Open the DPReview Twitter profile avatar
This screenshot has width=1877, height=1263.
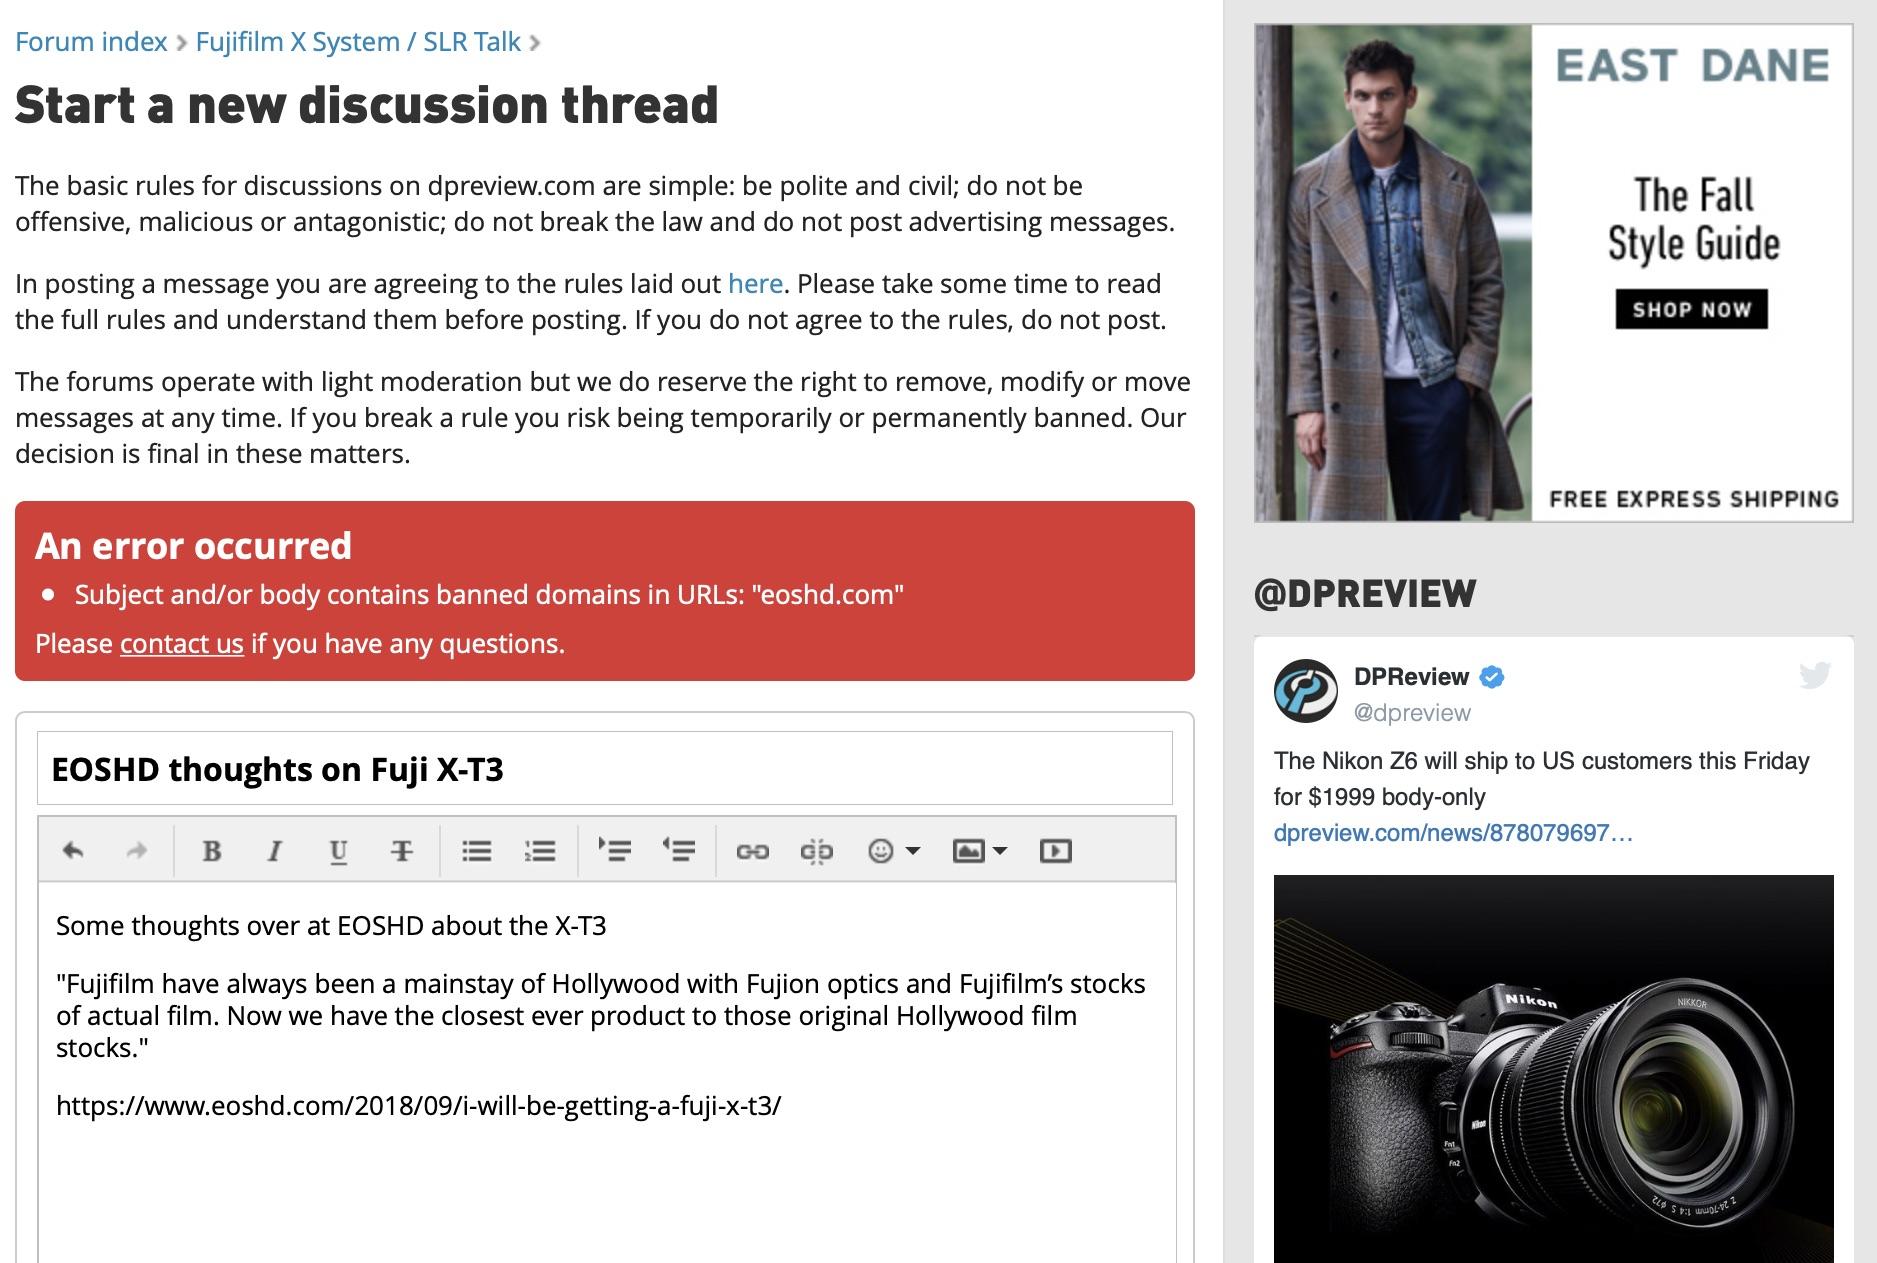coord(1306,690)
